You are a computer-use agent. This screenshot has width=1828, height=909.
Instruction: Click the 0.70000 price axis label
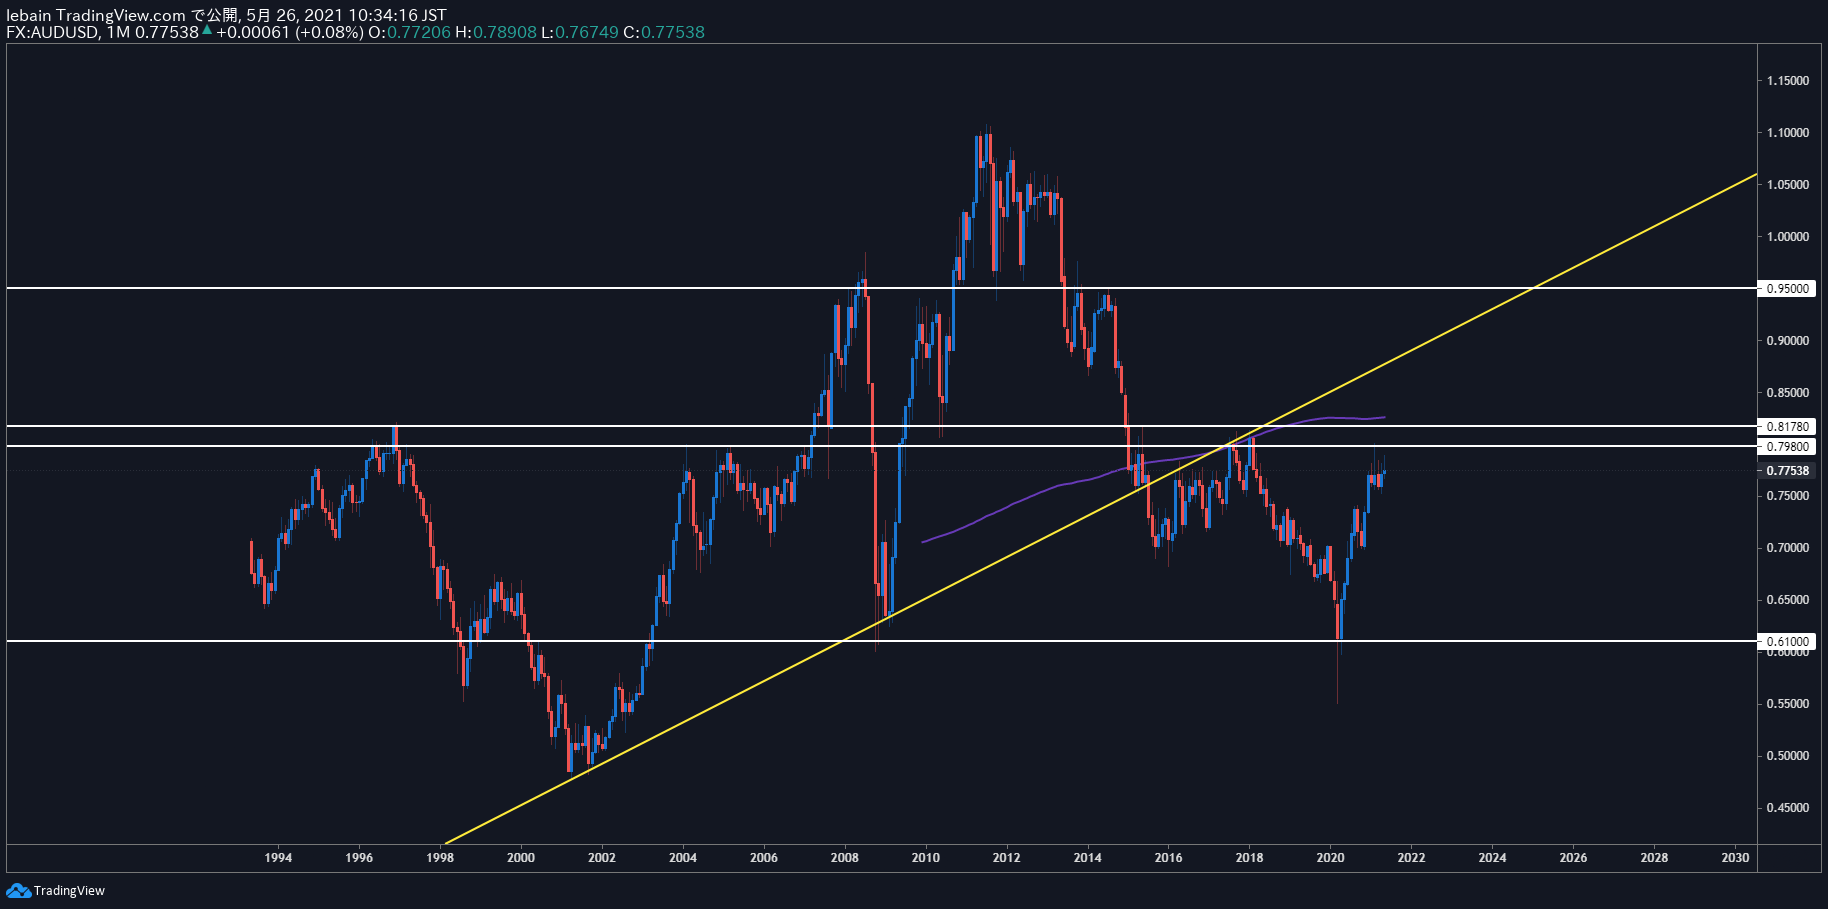tap(1787, 548)
